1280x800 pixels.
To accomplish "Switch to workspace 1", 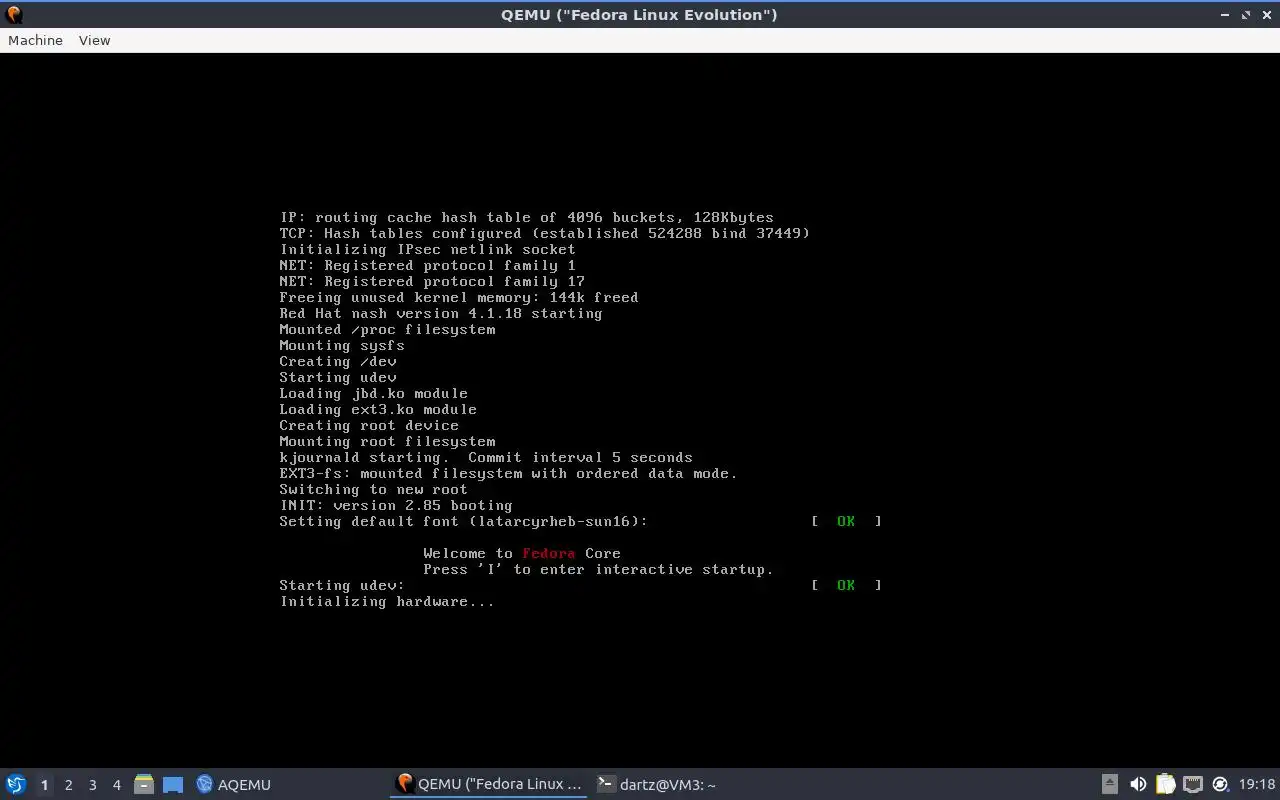I will [44, 785].
